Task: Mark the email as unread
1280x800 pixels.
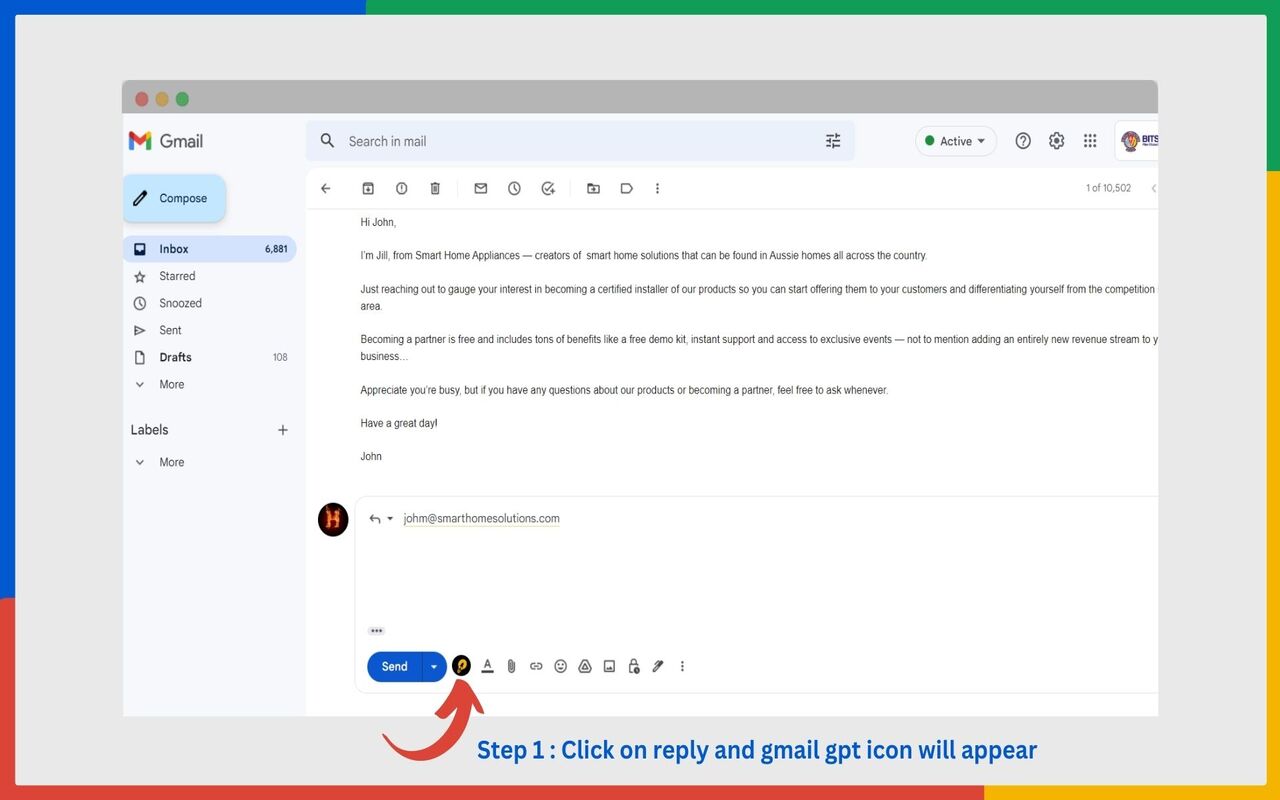Action: (481, 188)
